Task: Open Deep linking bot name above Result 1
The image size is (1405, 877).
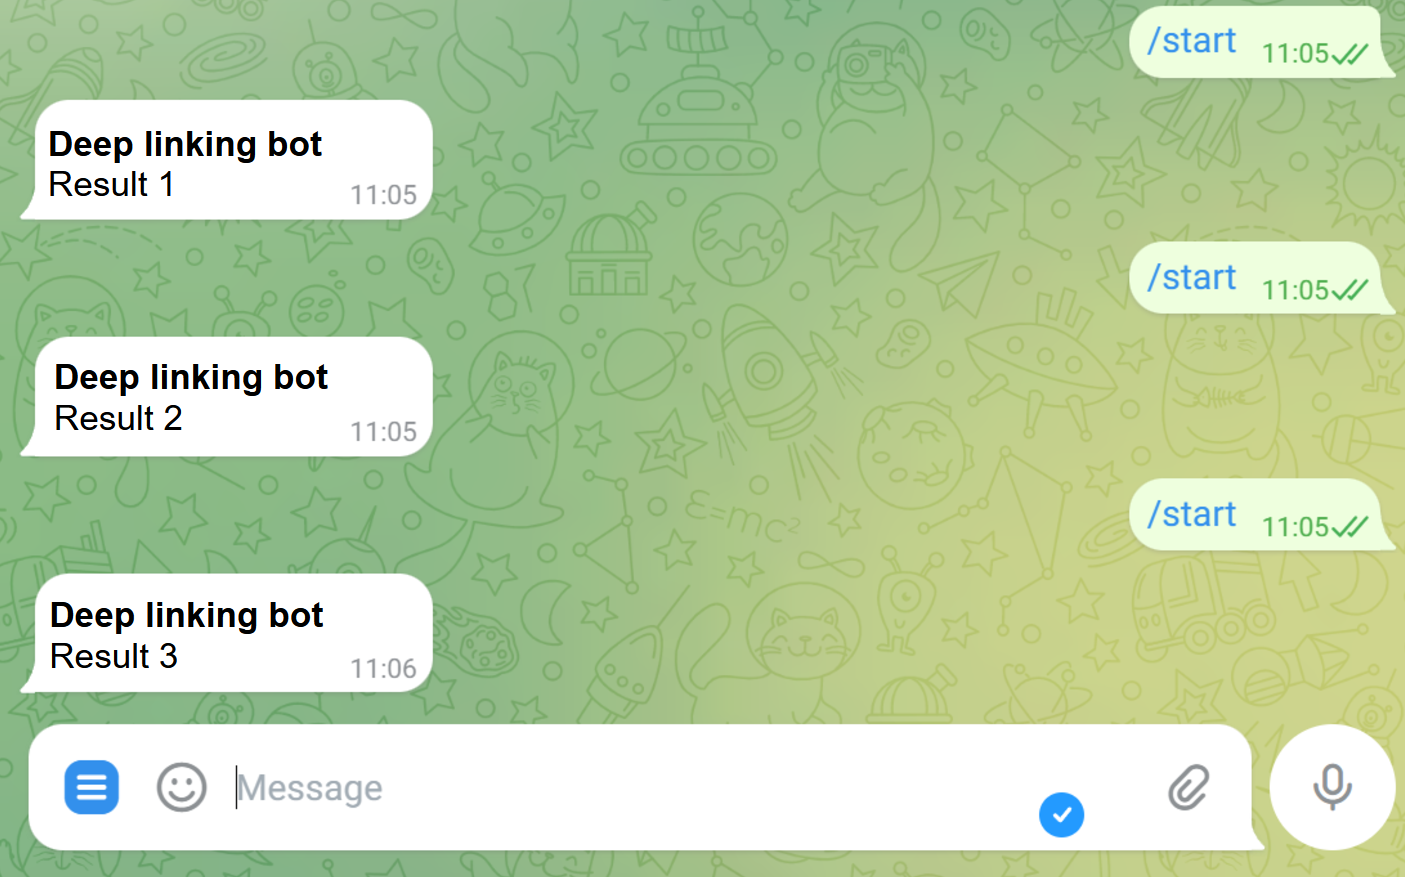Action: [x=185, y=144]
